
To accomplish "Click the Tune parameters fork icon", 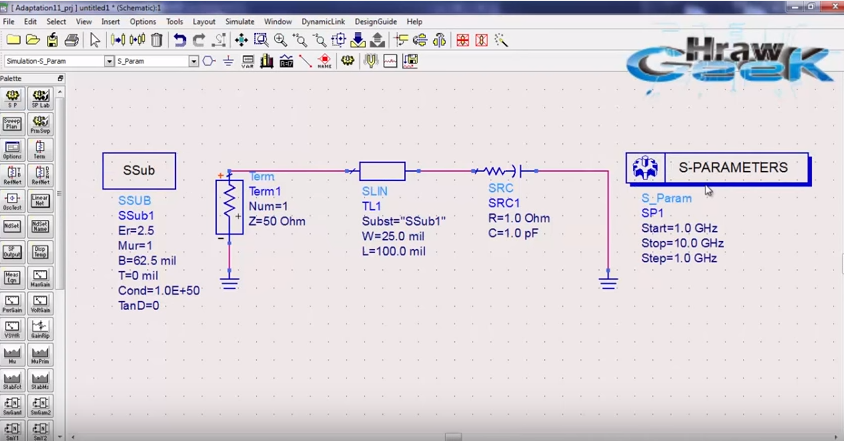I will pos(371,61).
